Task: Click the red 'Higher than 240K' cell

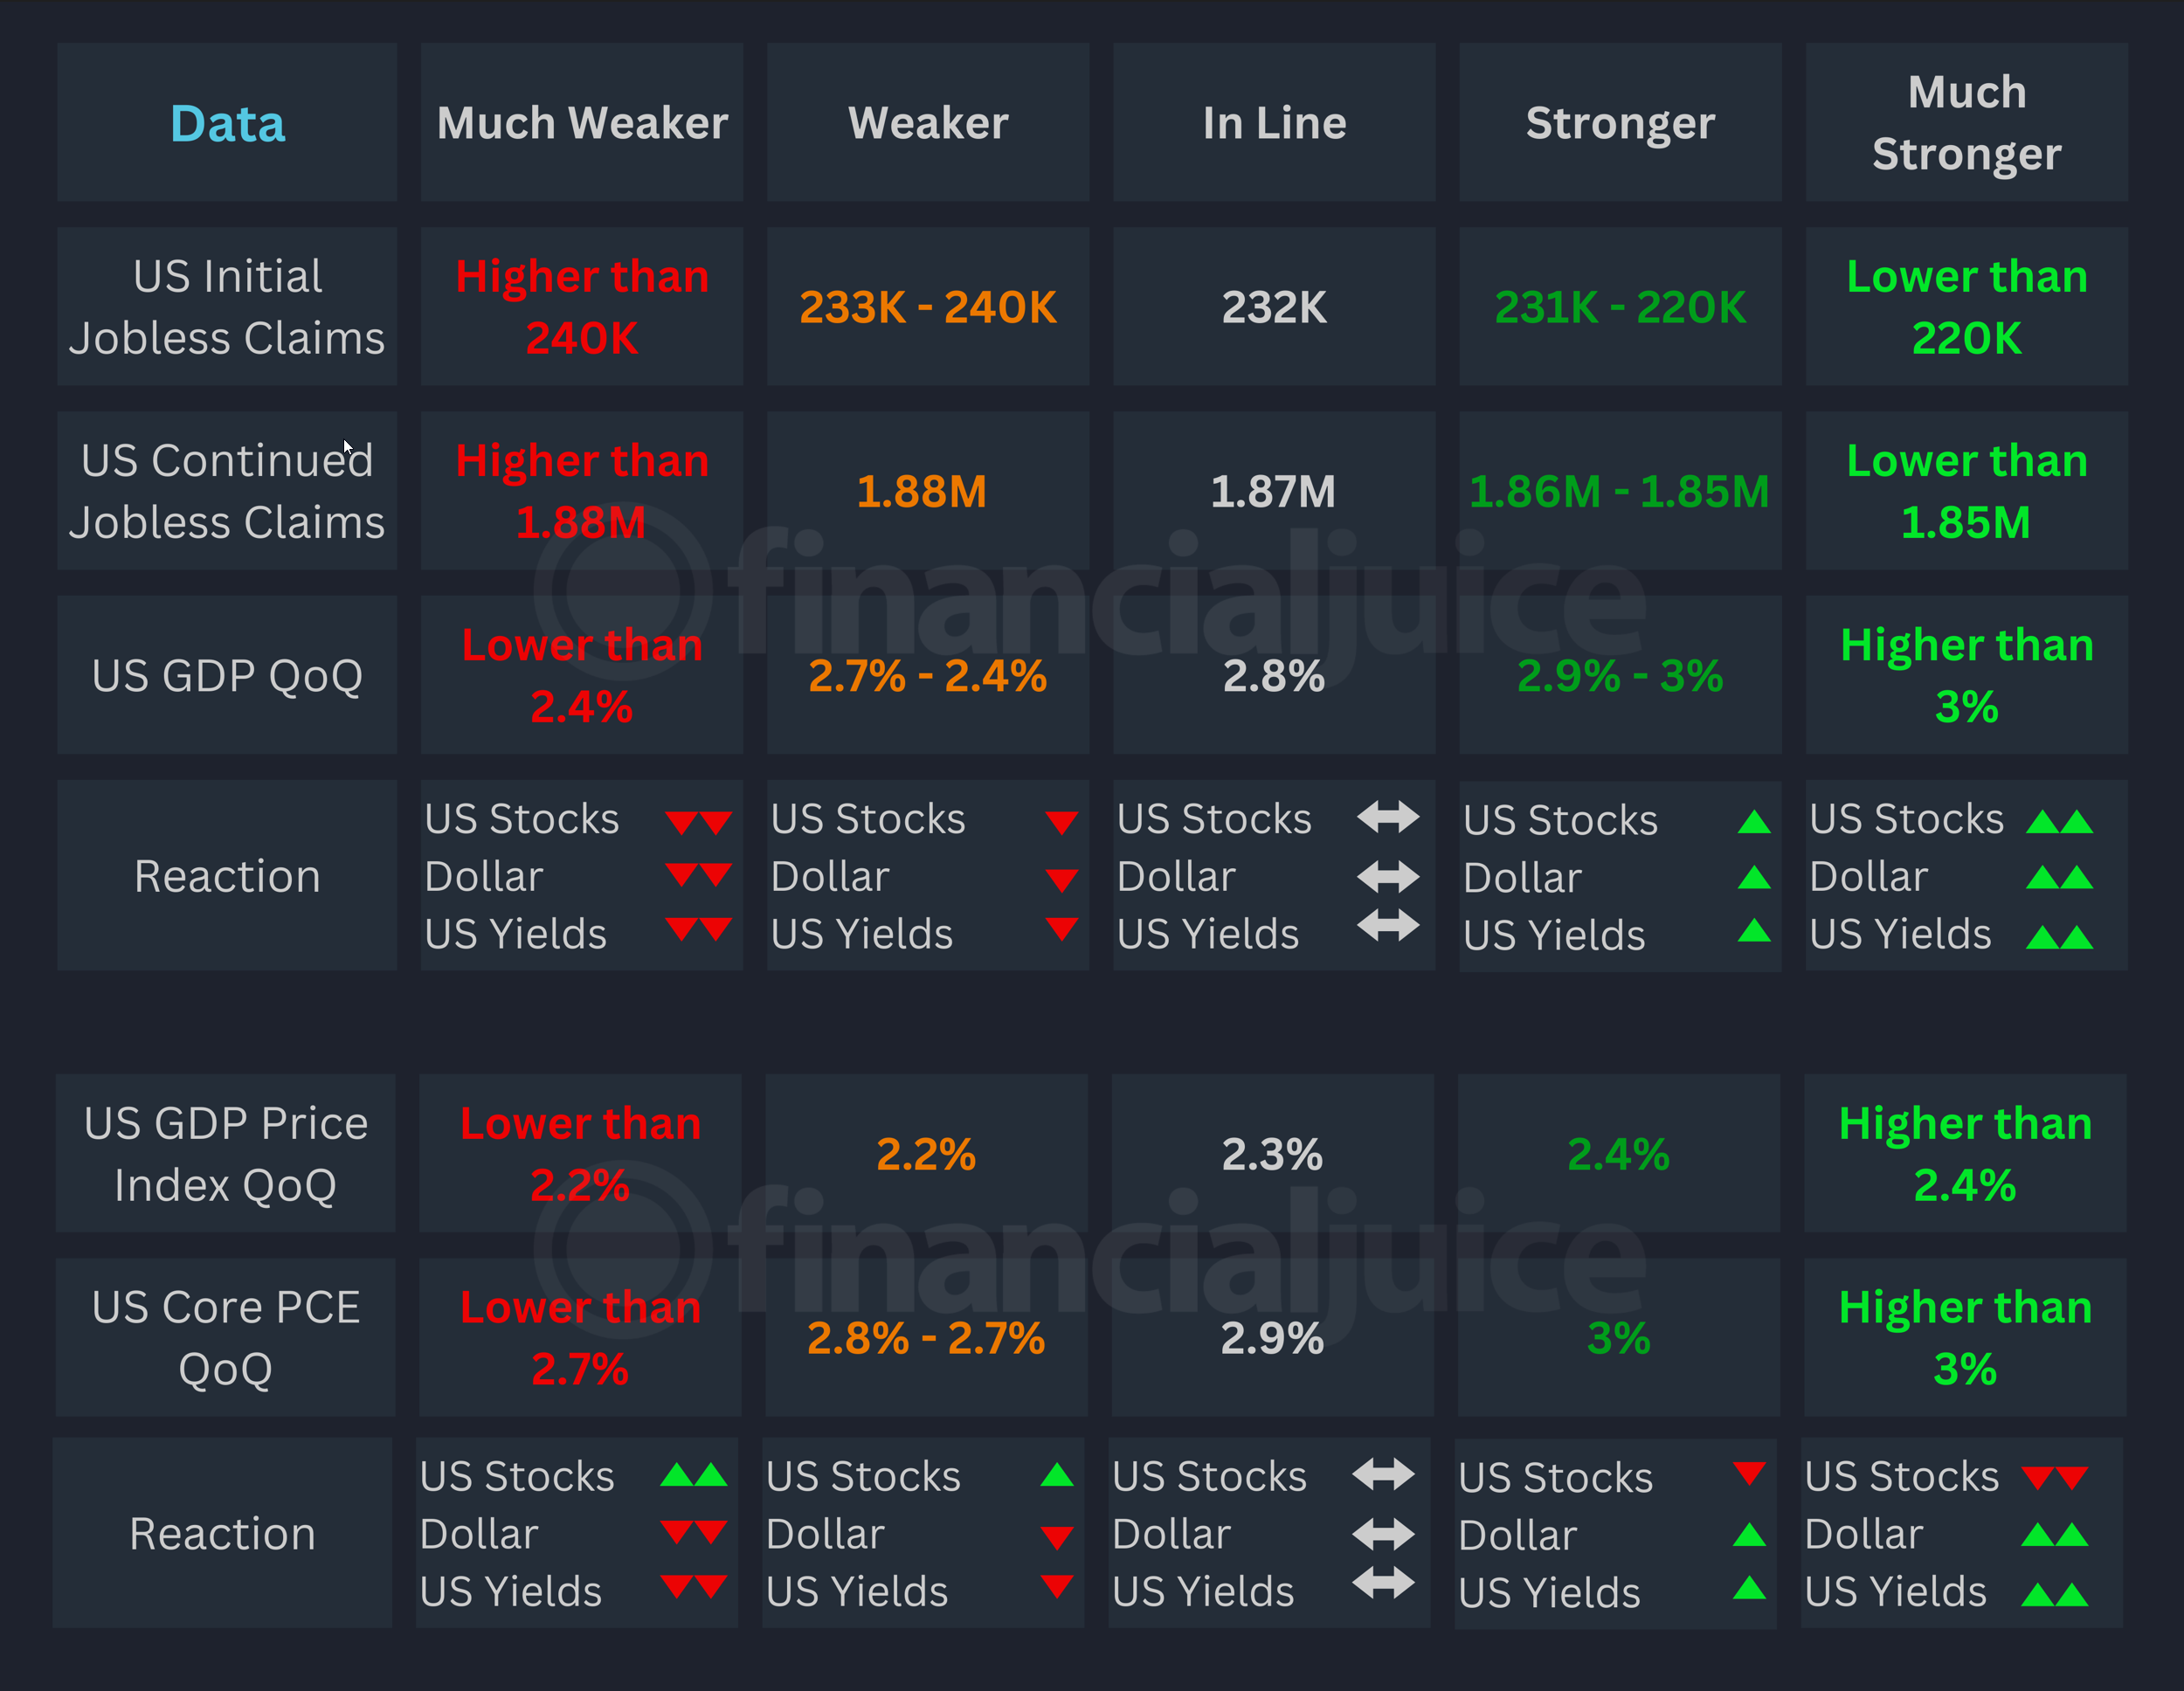Action: point(582,307)
